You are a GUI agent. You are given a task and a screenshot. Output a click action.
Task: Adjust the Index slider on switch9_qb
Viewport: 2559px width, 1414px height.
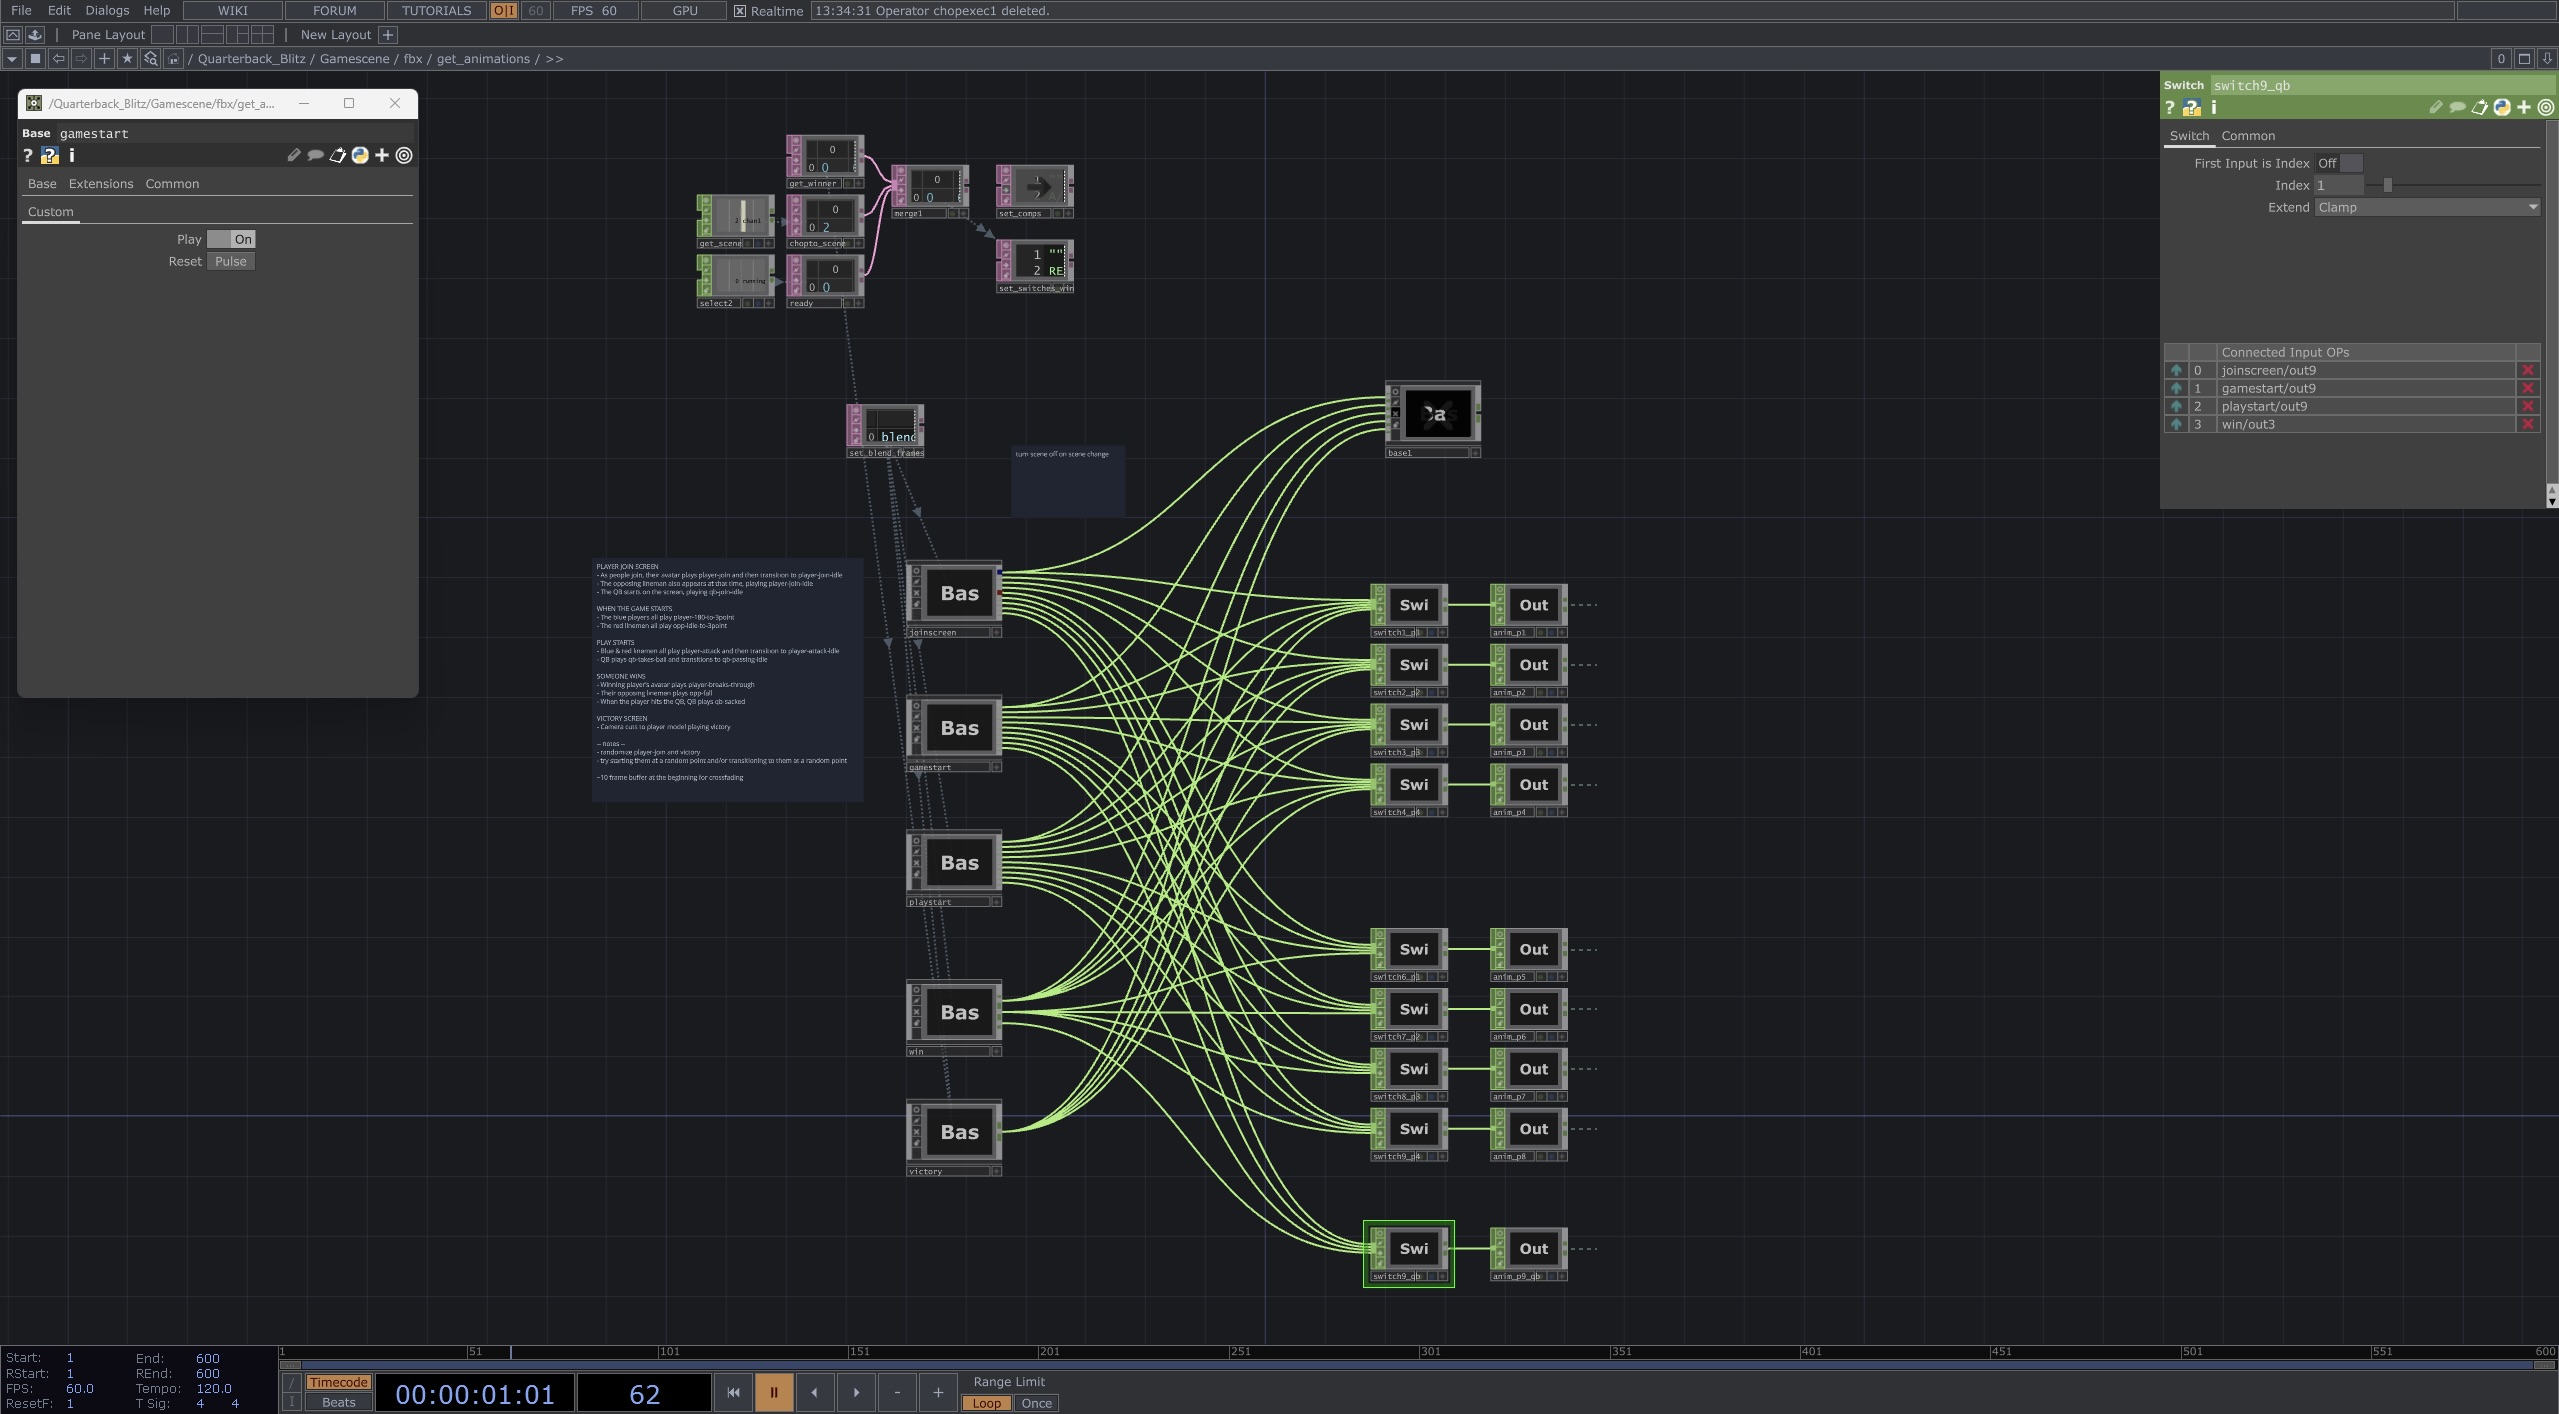click(x=2388, y=185)
